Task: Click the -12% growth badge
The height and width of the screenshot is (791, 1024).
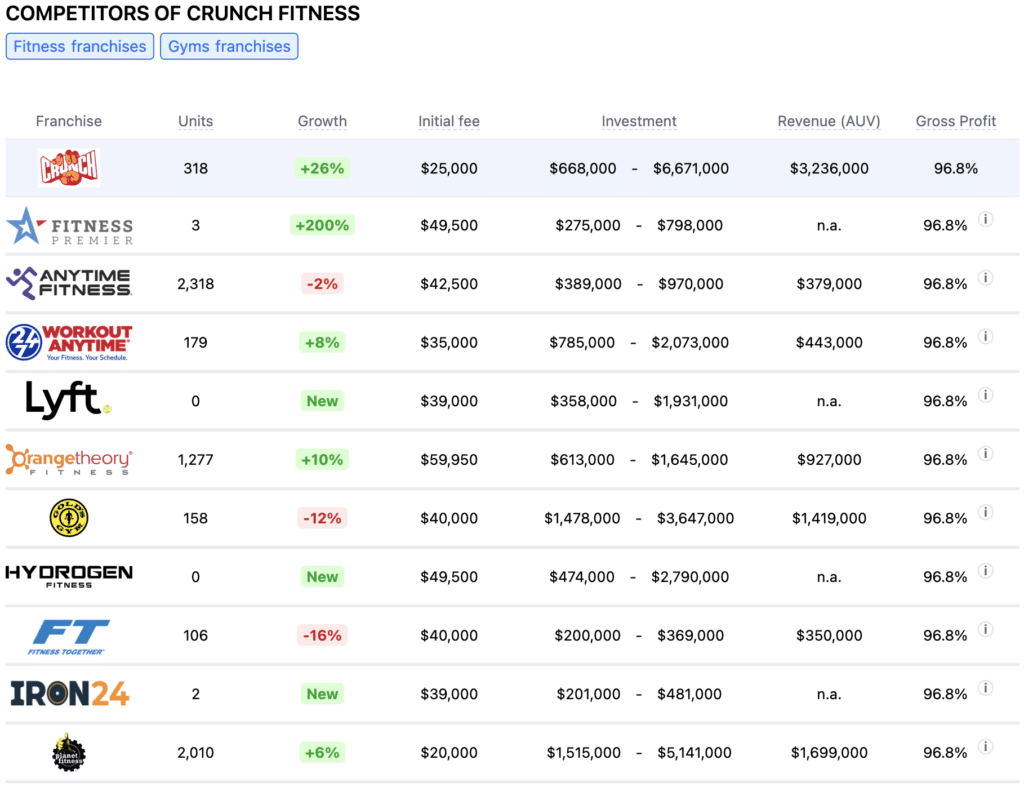Action: 322,519
